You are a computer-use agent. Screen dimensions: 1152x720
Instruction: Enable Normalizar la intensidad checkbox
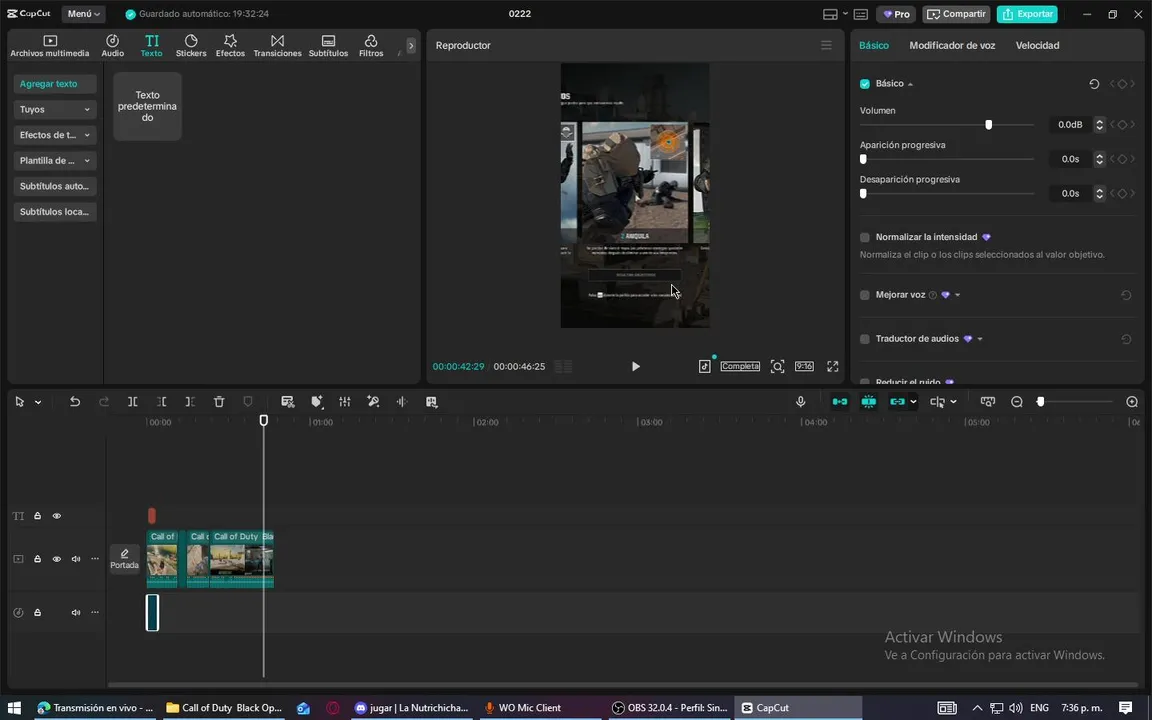(x=865, y=237)
